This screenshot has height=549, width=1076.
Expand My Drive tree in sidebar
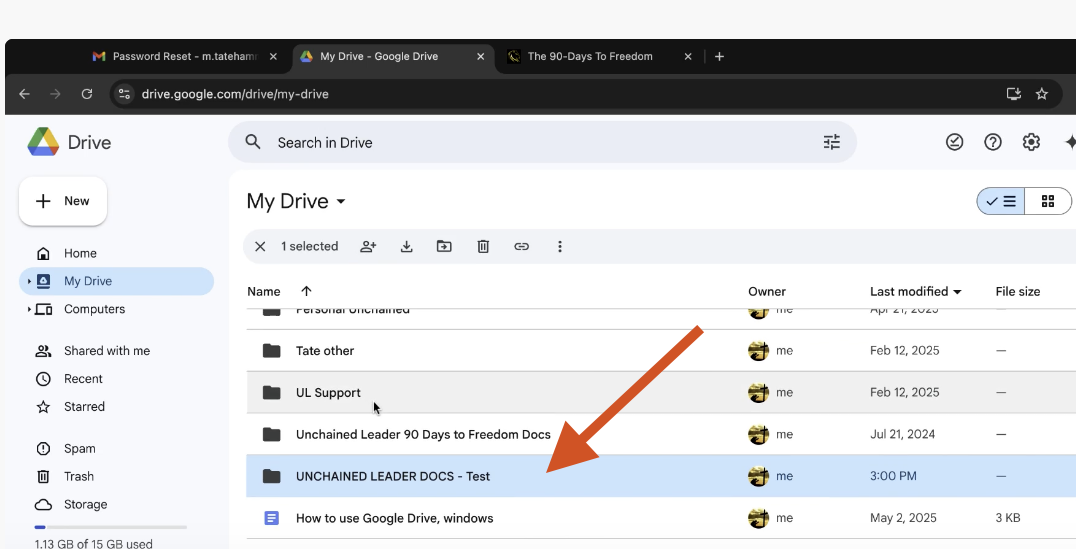pyautogui.click(x=29, y=281)
